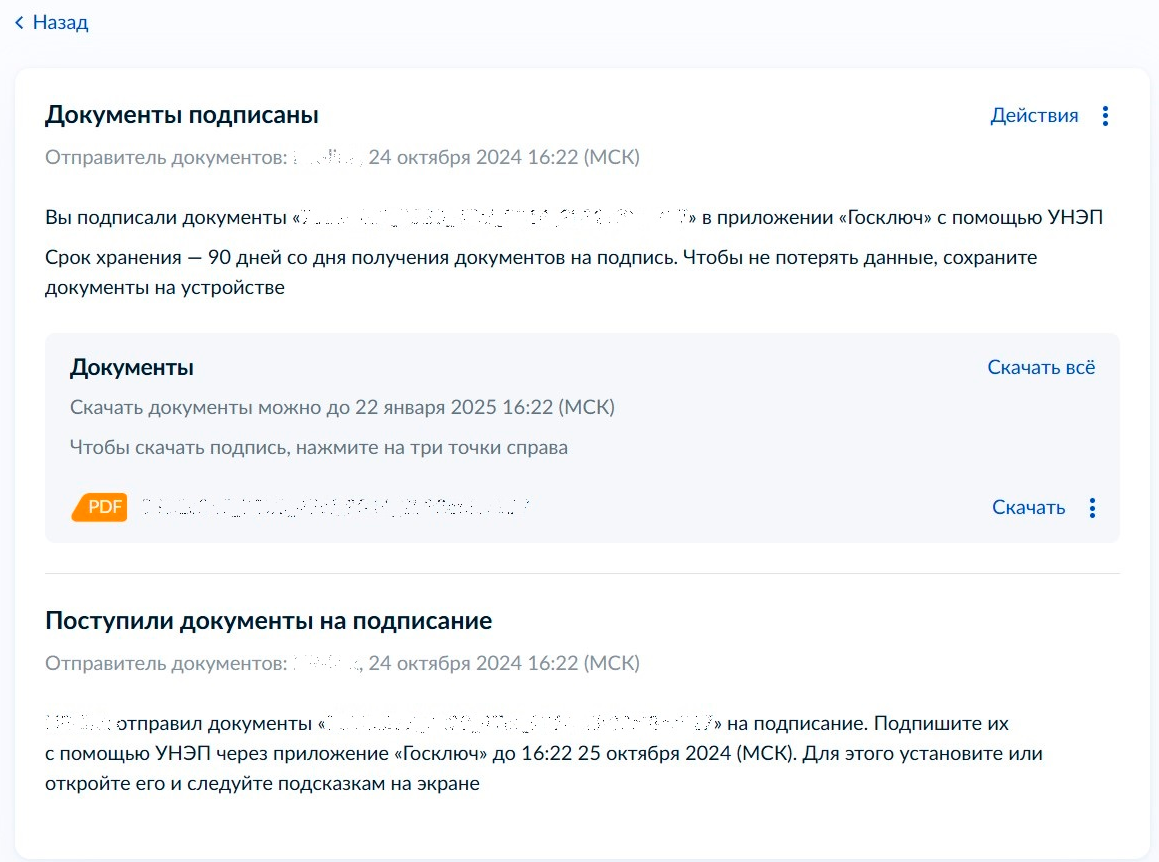Click «Скачать всё» to download all documents
Screen dimensions: 1159x862
(x=1042, y=367)
